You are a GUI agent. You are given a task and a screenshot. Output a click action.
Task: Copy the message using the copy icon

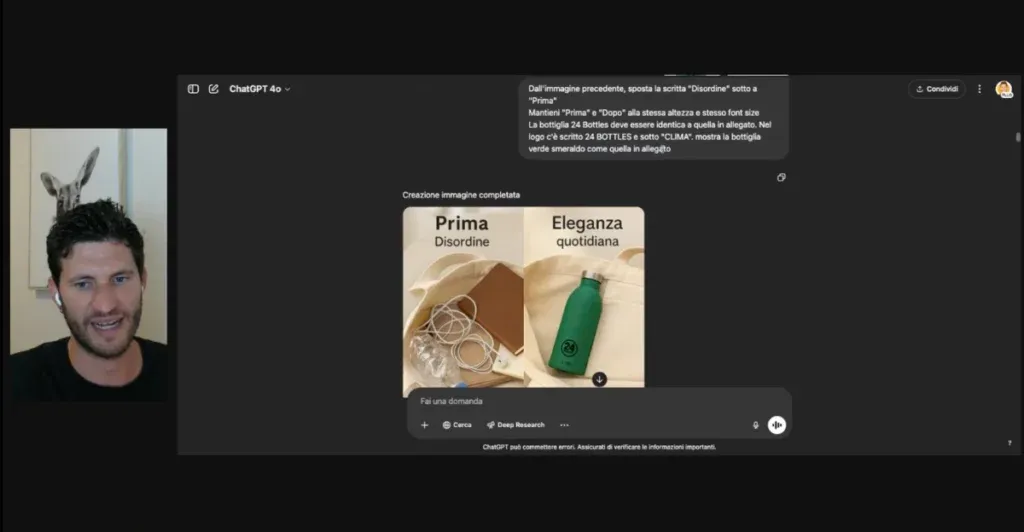pos(781,178)
